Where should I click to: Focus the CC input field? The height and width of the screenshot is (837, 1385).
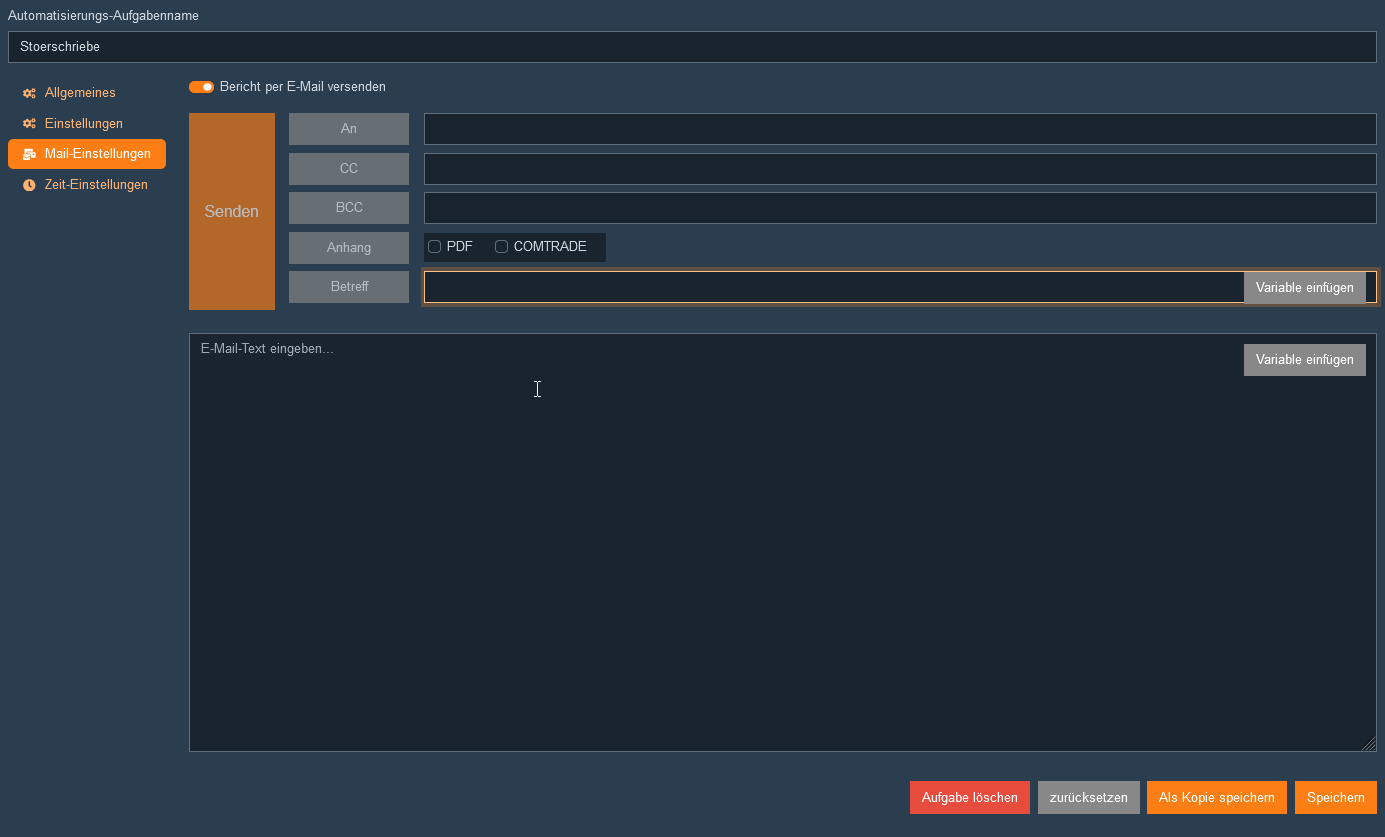(900, 169)
